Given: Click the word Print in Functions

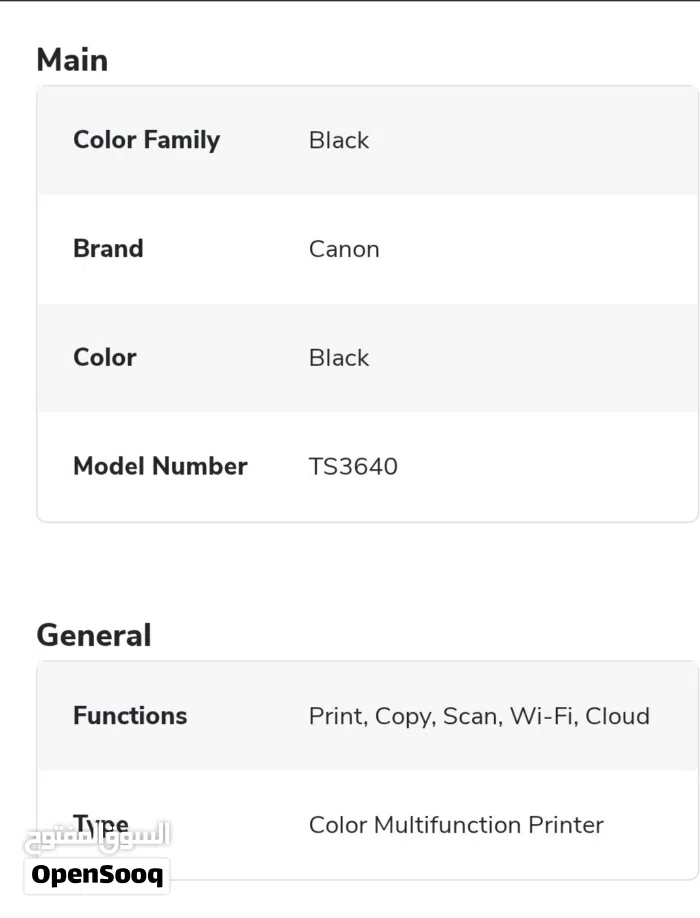Looking at the screenshot, I should (336, 716).
